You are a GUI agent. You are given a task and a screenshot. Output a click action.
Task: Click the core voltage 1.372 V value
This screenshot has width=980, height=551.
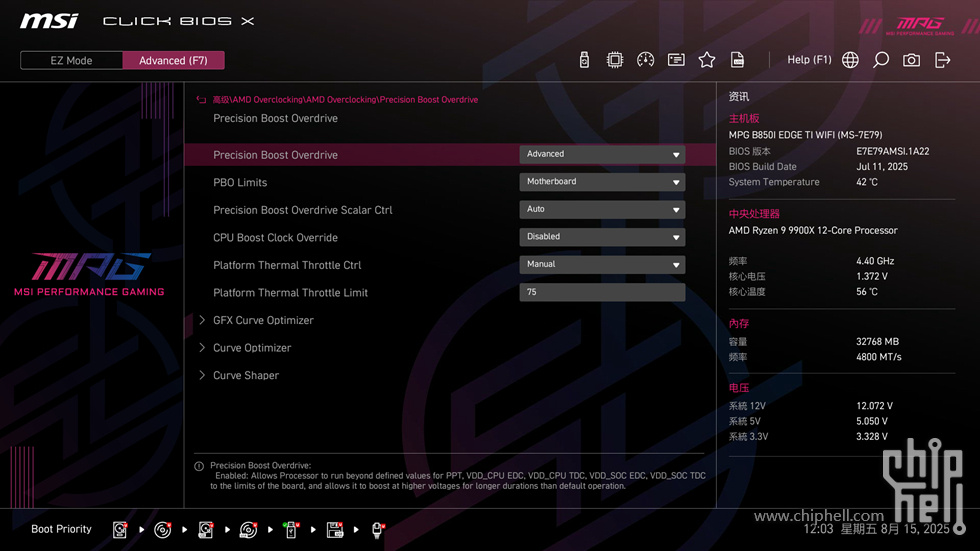click(872, 276)
